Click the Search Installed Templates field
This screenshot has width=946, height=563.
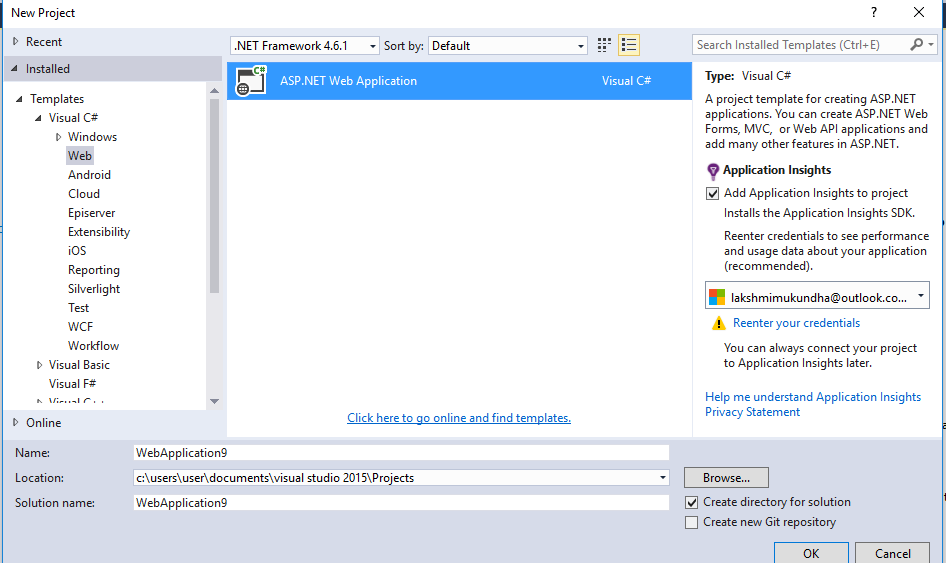click(x=801, y=45)
